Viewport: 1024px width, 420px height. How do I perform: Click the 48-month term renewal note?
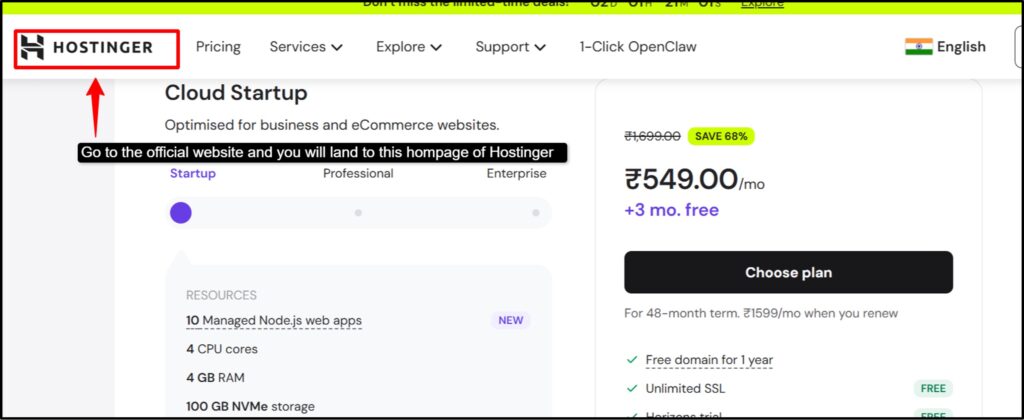(761, 314)
